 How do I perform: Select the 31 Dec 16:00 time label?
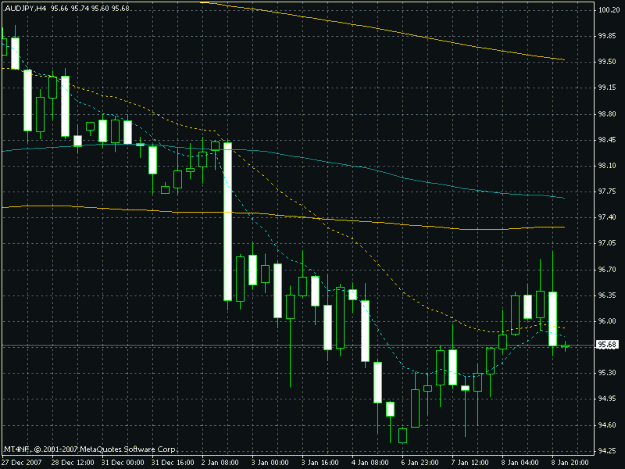173,463
